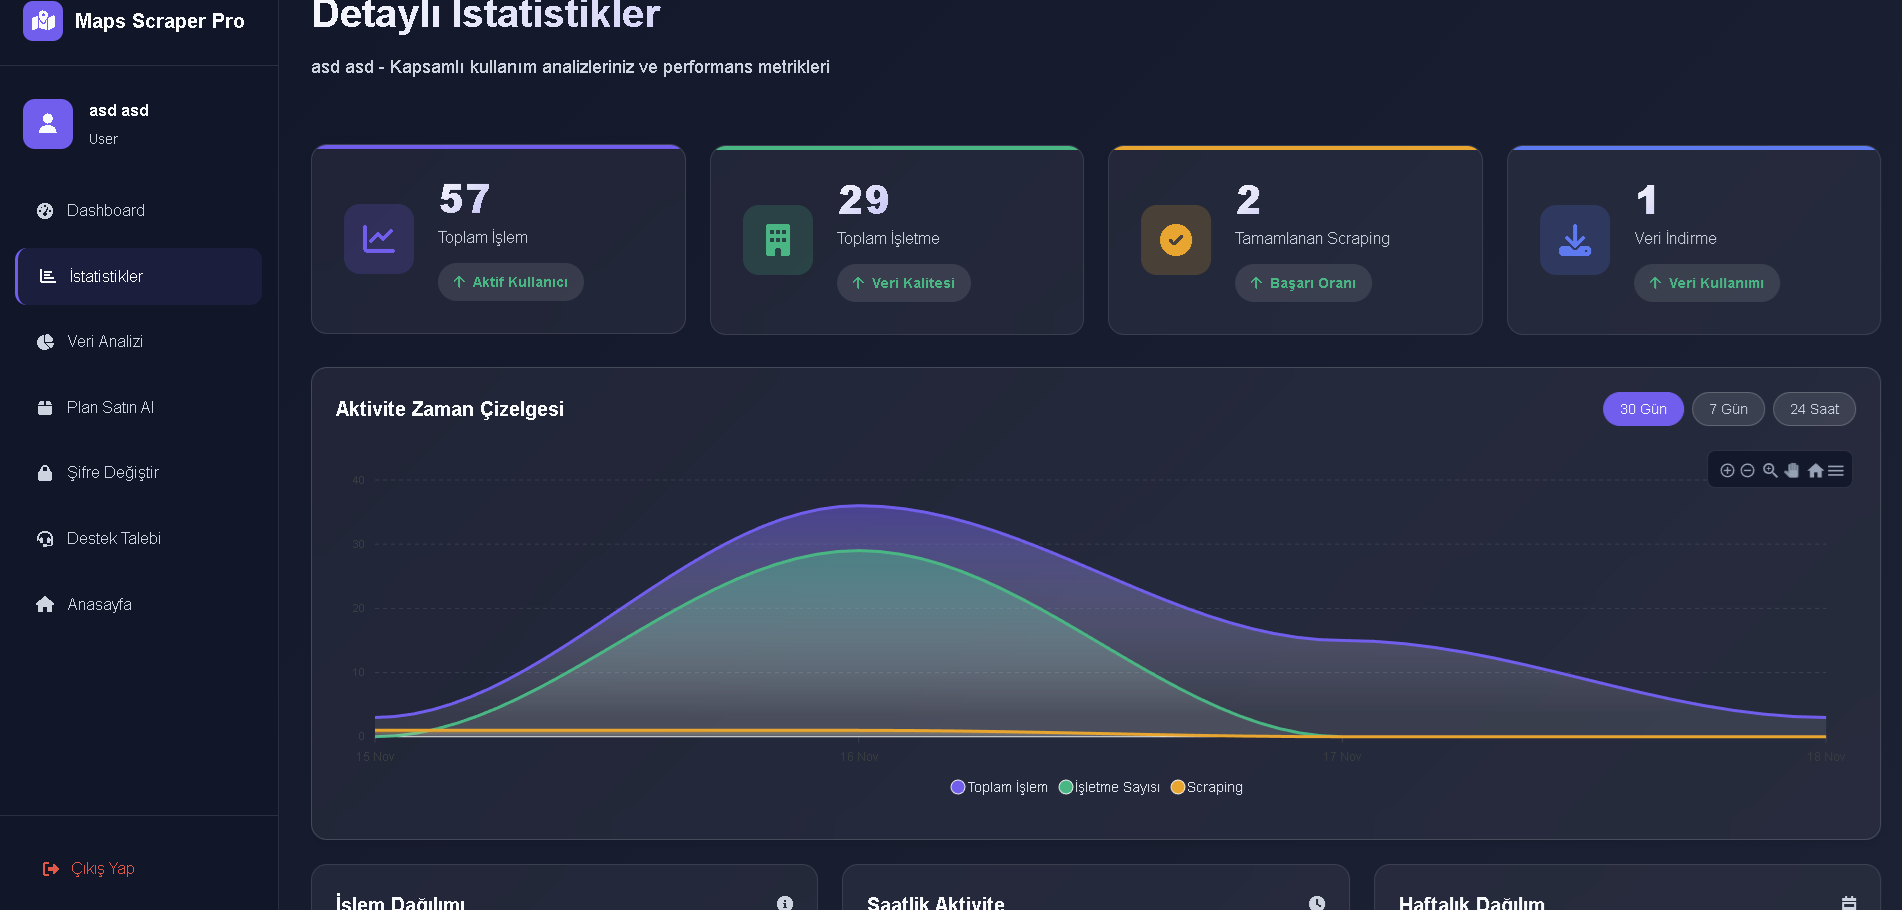The width and height of the screenshot is (1902, 910).
Task: Navigate to Anasayfa
Action: point(139,605)
